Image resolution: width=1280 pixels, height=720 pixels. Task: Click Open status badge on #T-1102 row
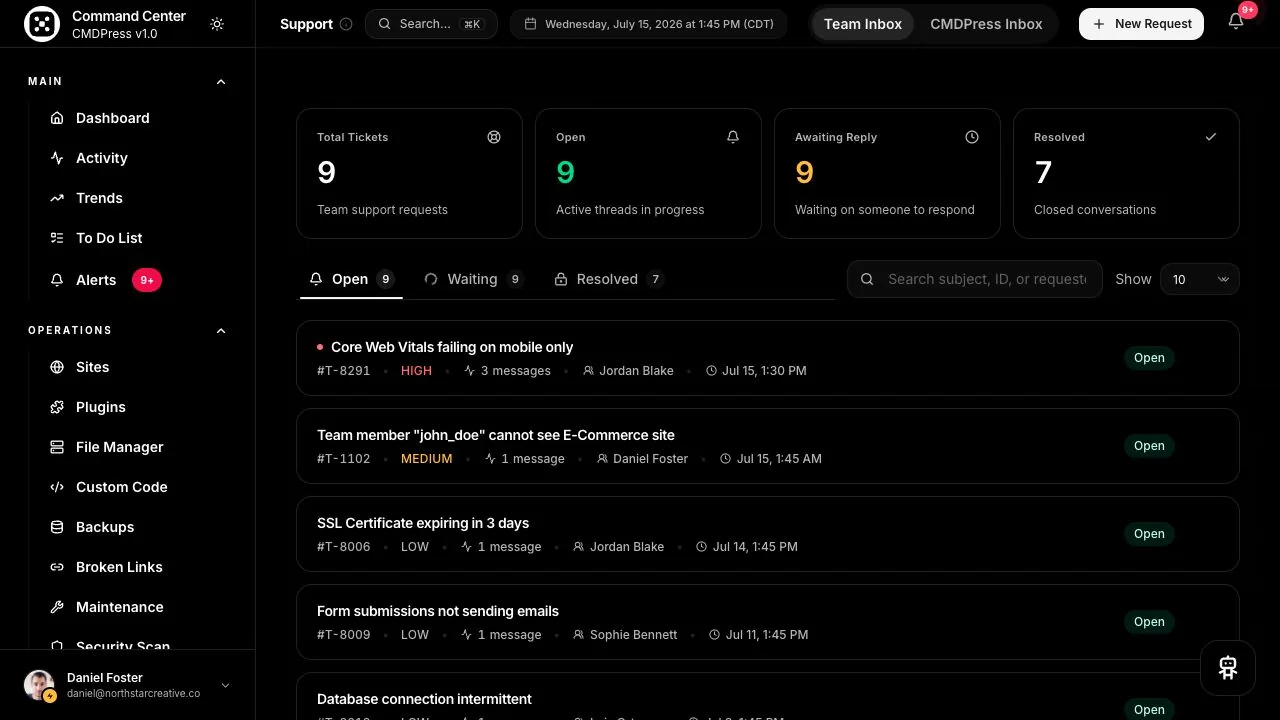coord(1149,446)
